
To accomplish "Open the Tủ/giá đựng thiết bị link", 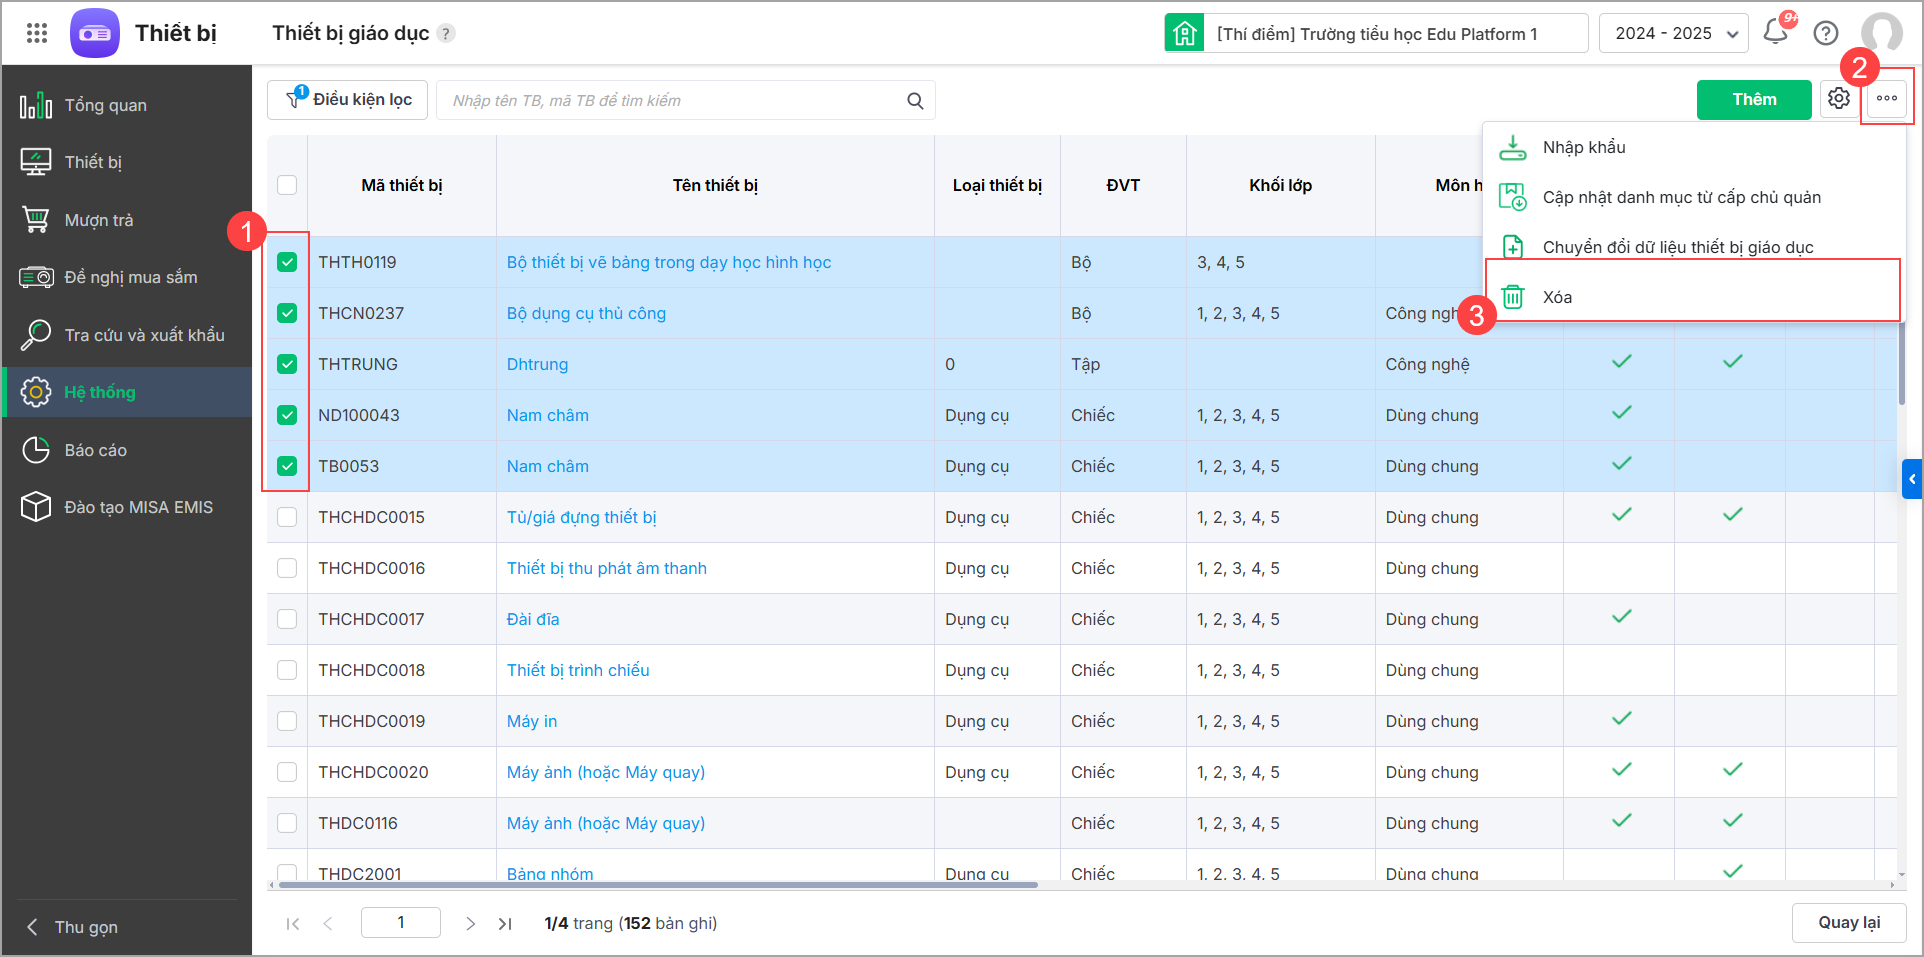I will [x=581, y=517].
